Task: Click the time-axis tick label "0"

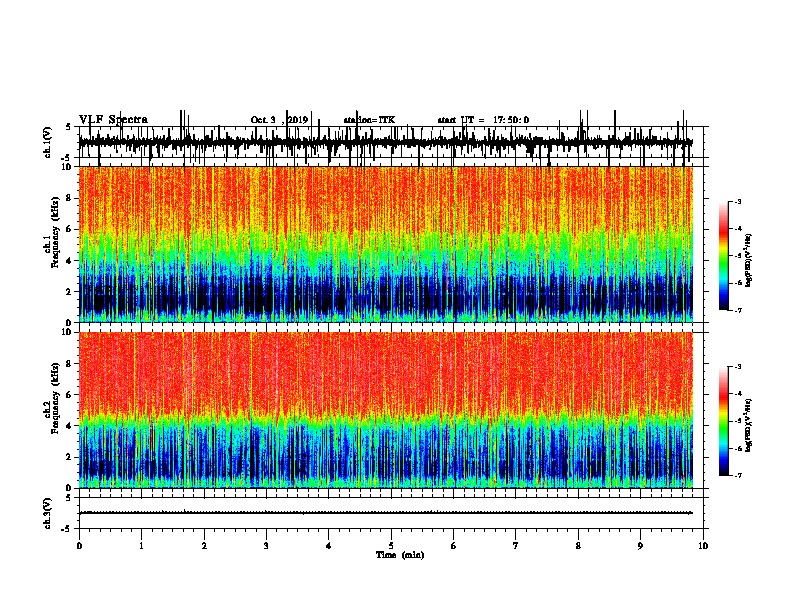Action: point(79,546)
